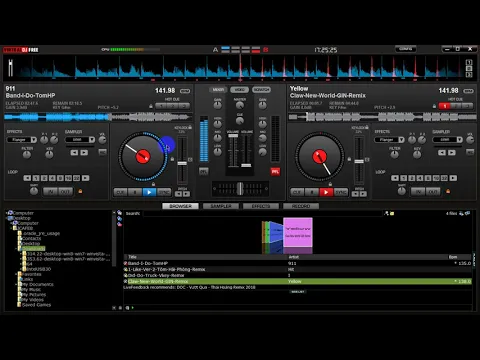Select loop length 4 on left deck
The height and width of the screenshot is (360, 480).
52,178
